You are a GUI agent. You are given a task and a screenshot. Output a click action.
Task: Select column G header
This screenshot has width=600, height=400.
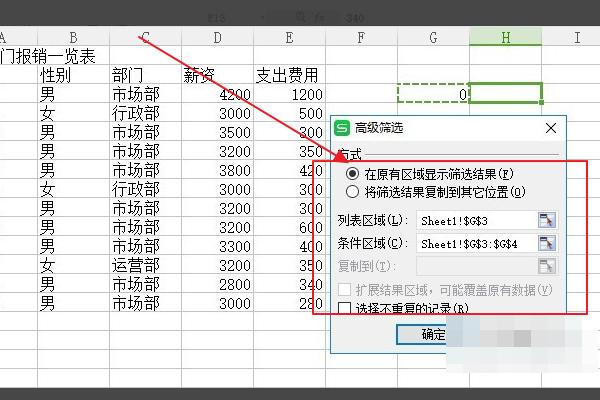point(433,38)
